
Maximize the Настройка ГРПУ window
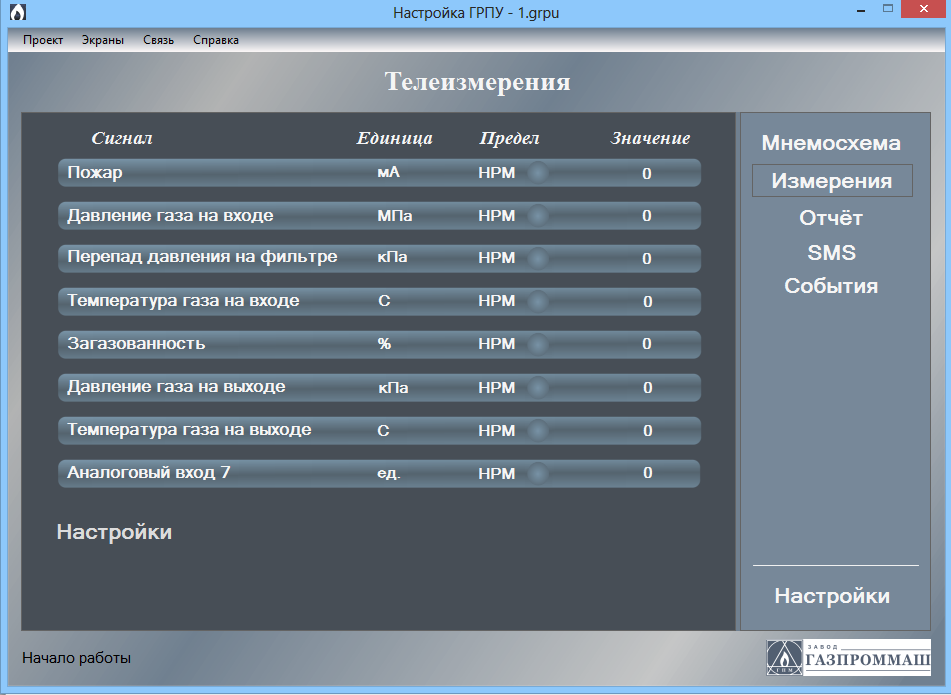click(888, 9)
